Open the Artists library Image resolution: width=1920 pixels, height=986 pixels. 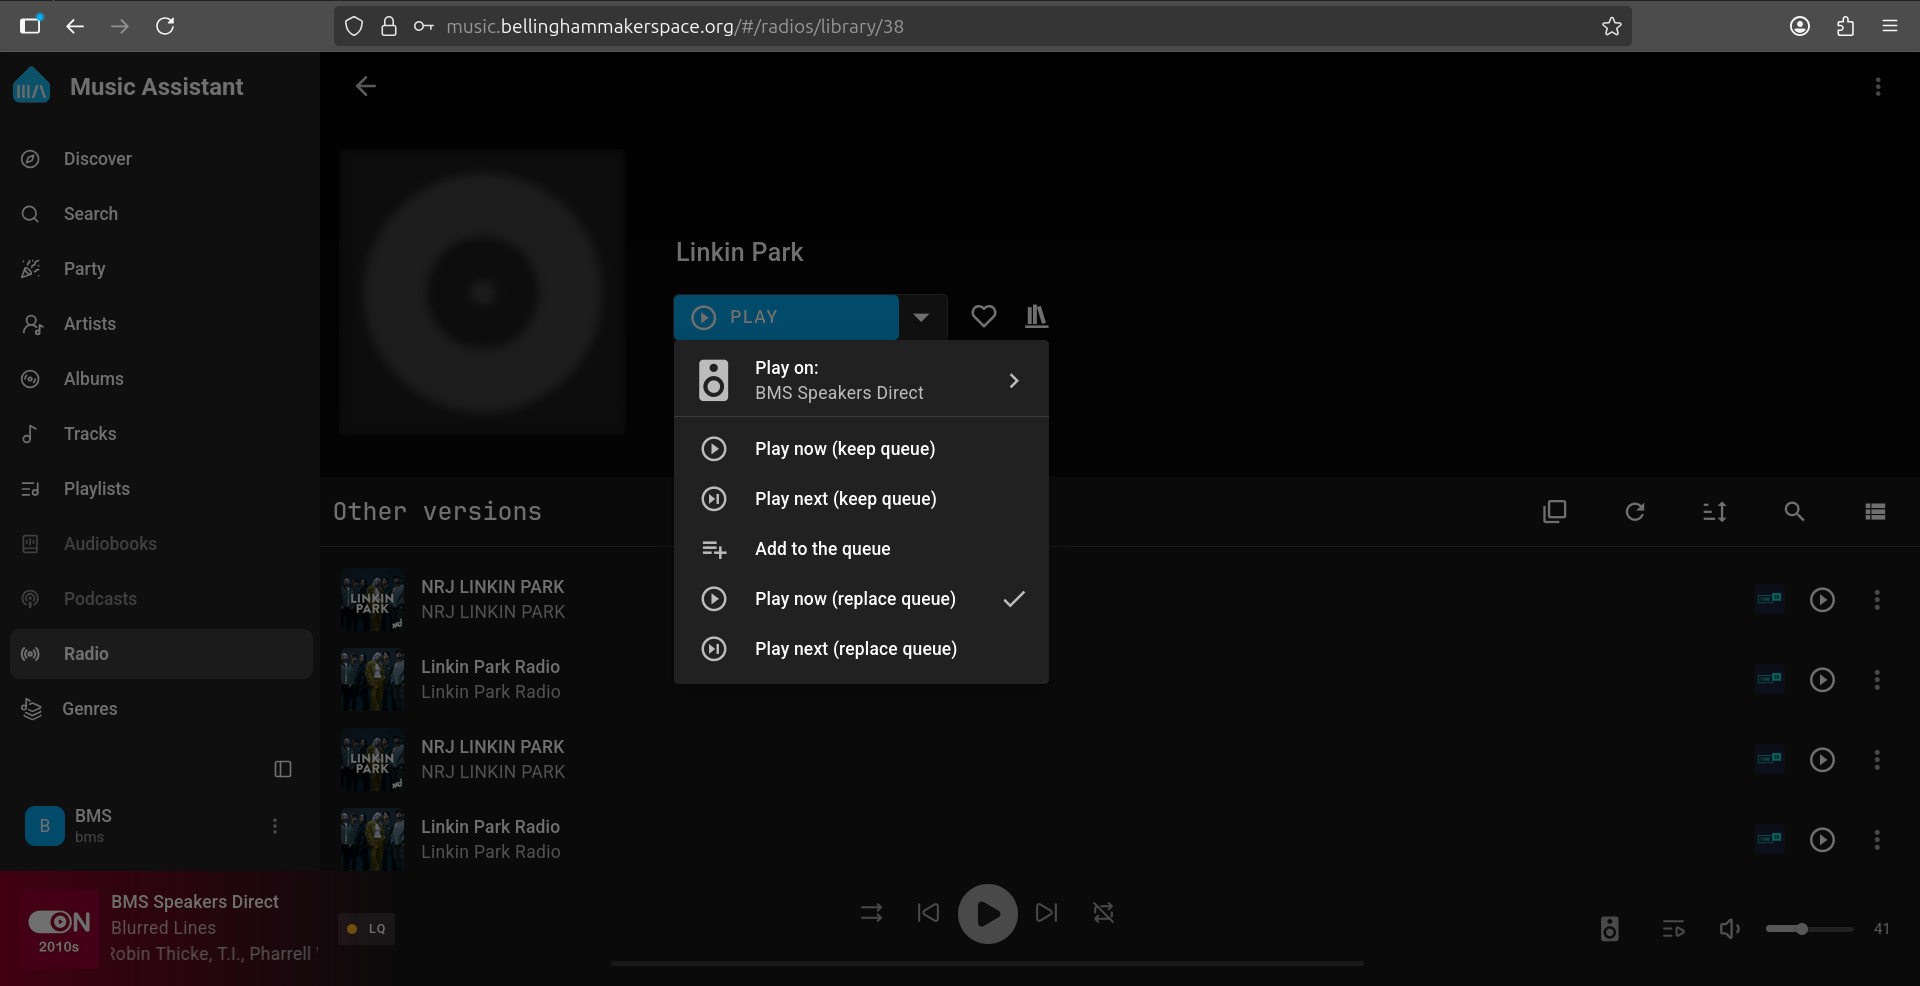(x=161, y=324)
